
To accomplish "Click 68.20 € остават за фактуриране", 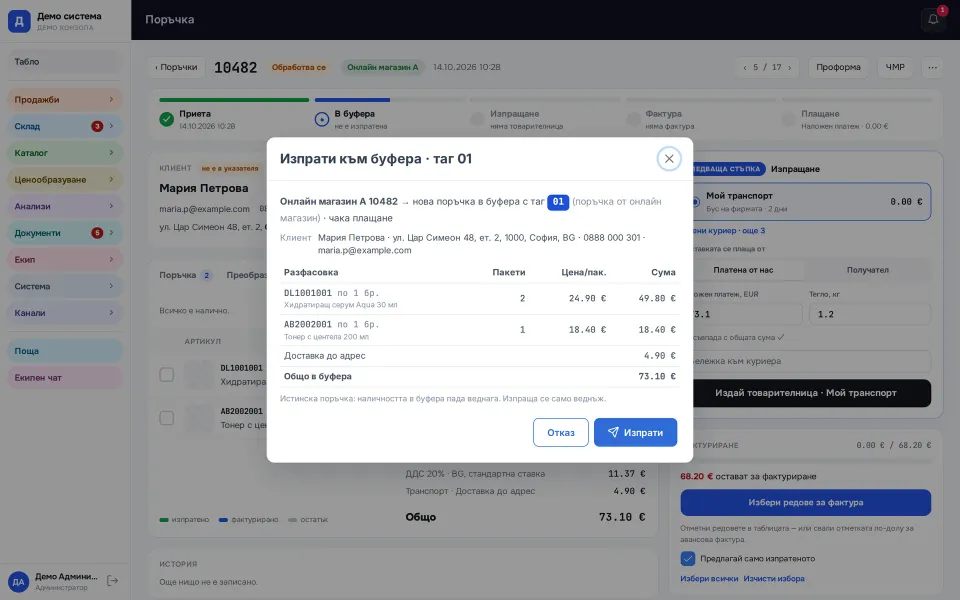I will click(748, 476).
